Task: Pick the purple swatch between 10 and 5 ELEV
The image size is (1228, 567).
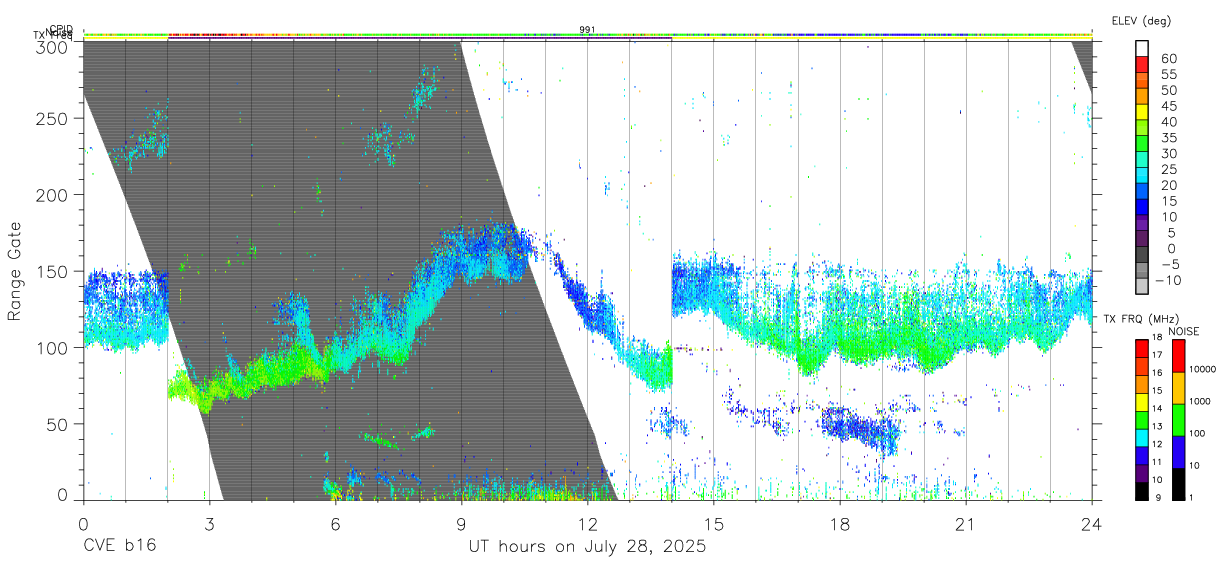Action: pos(1142,224)
